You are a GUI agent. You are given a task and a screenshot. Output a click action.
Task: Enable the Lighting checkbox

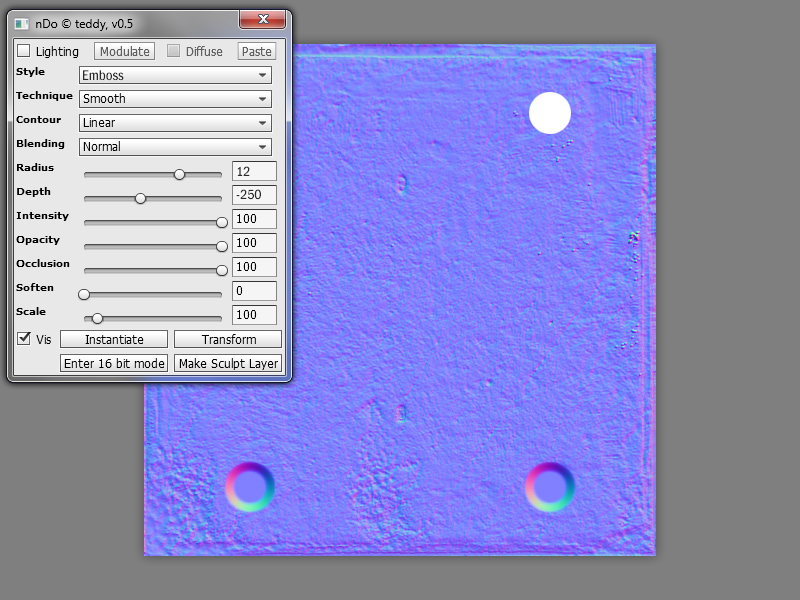pyautogui.click(x=23, y=51)
